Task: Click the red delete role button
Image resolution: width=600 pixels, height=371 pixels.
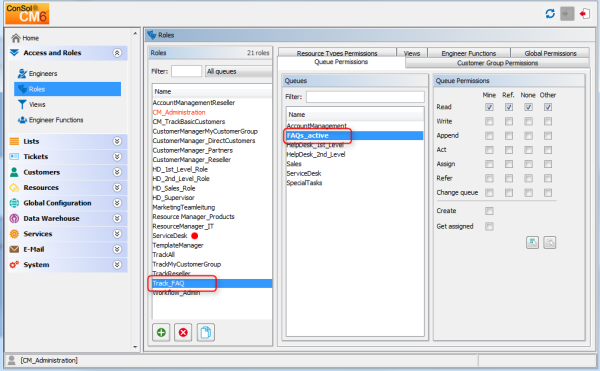Action: pos(183,333)
